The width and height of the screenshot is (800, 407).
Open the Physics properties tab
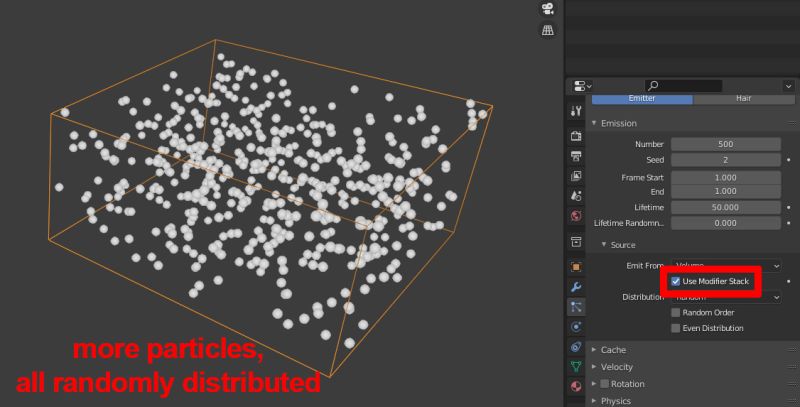click(576, 327)
